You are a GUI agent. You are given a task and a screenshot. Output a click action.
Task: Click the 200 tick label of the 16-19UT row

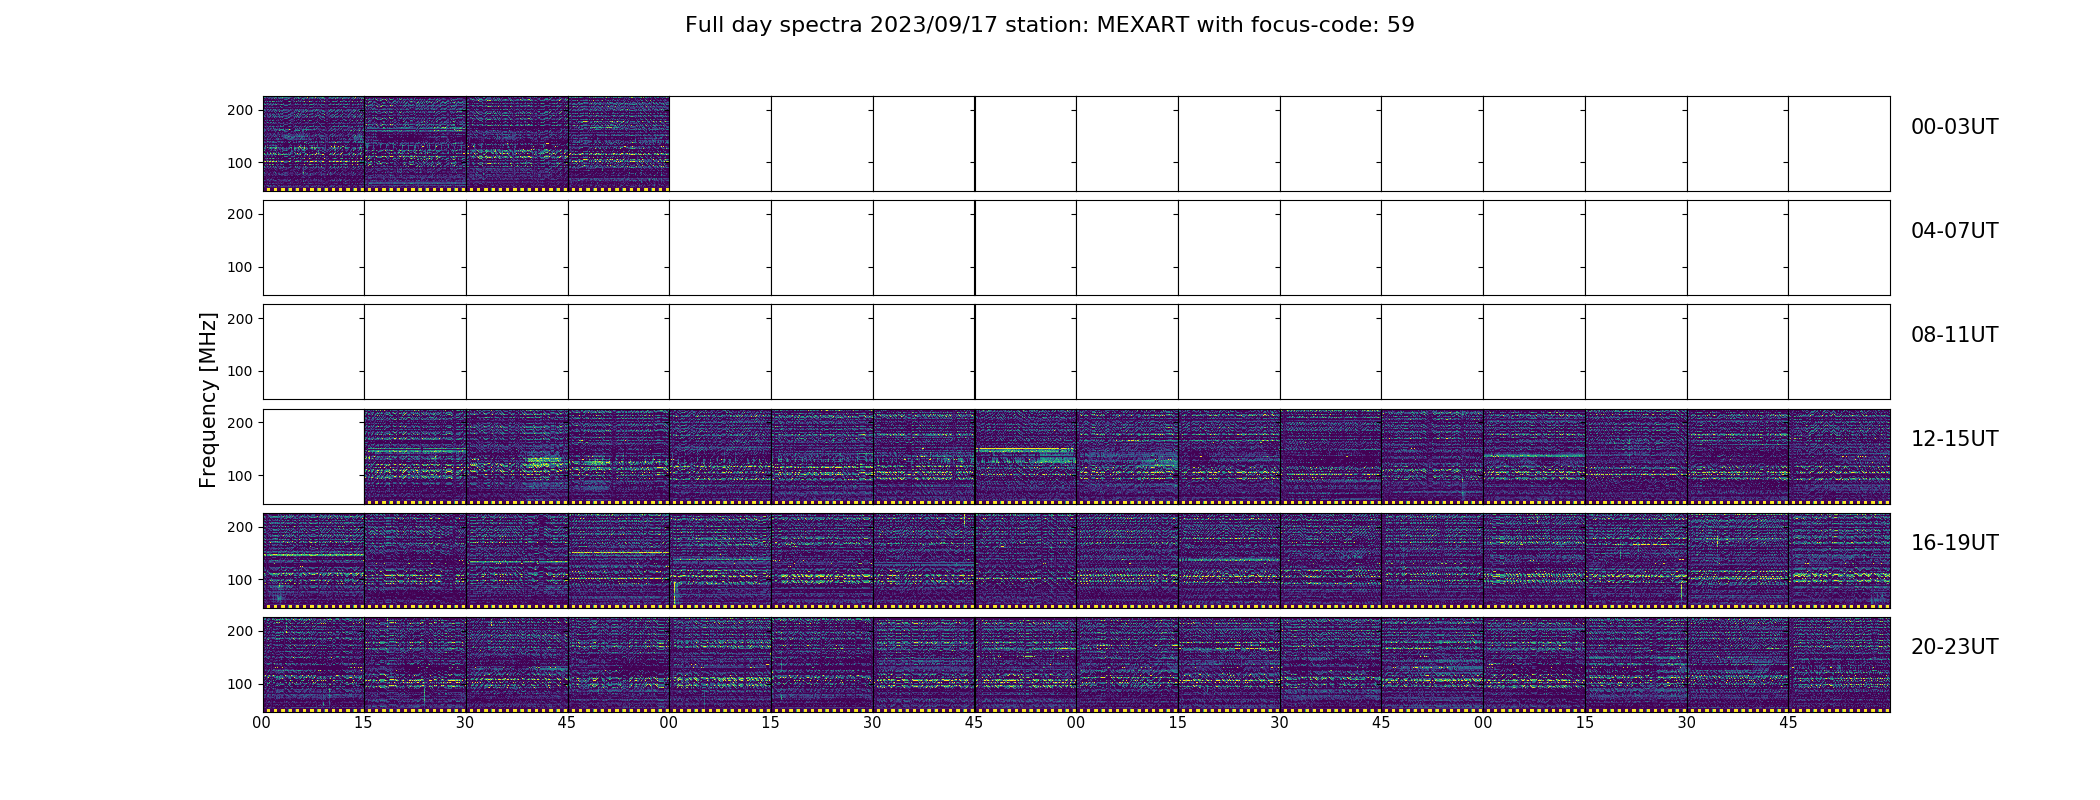click(240, 527)
